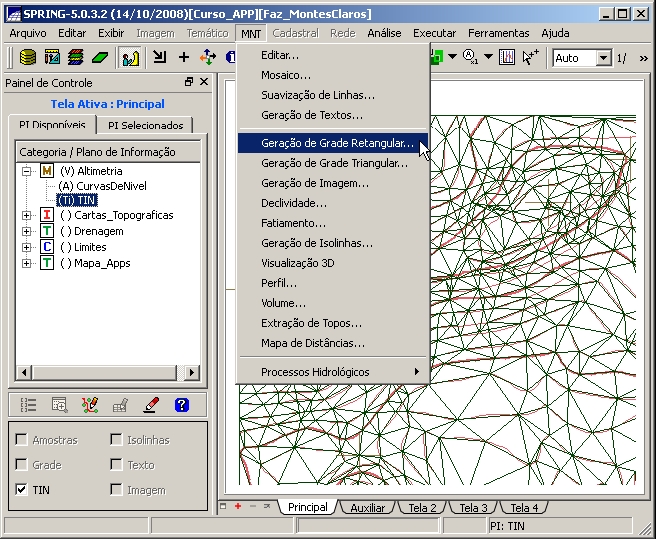
Task: Click the green plane icon in the toolbar
Action: [x=100, y=58]
